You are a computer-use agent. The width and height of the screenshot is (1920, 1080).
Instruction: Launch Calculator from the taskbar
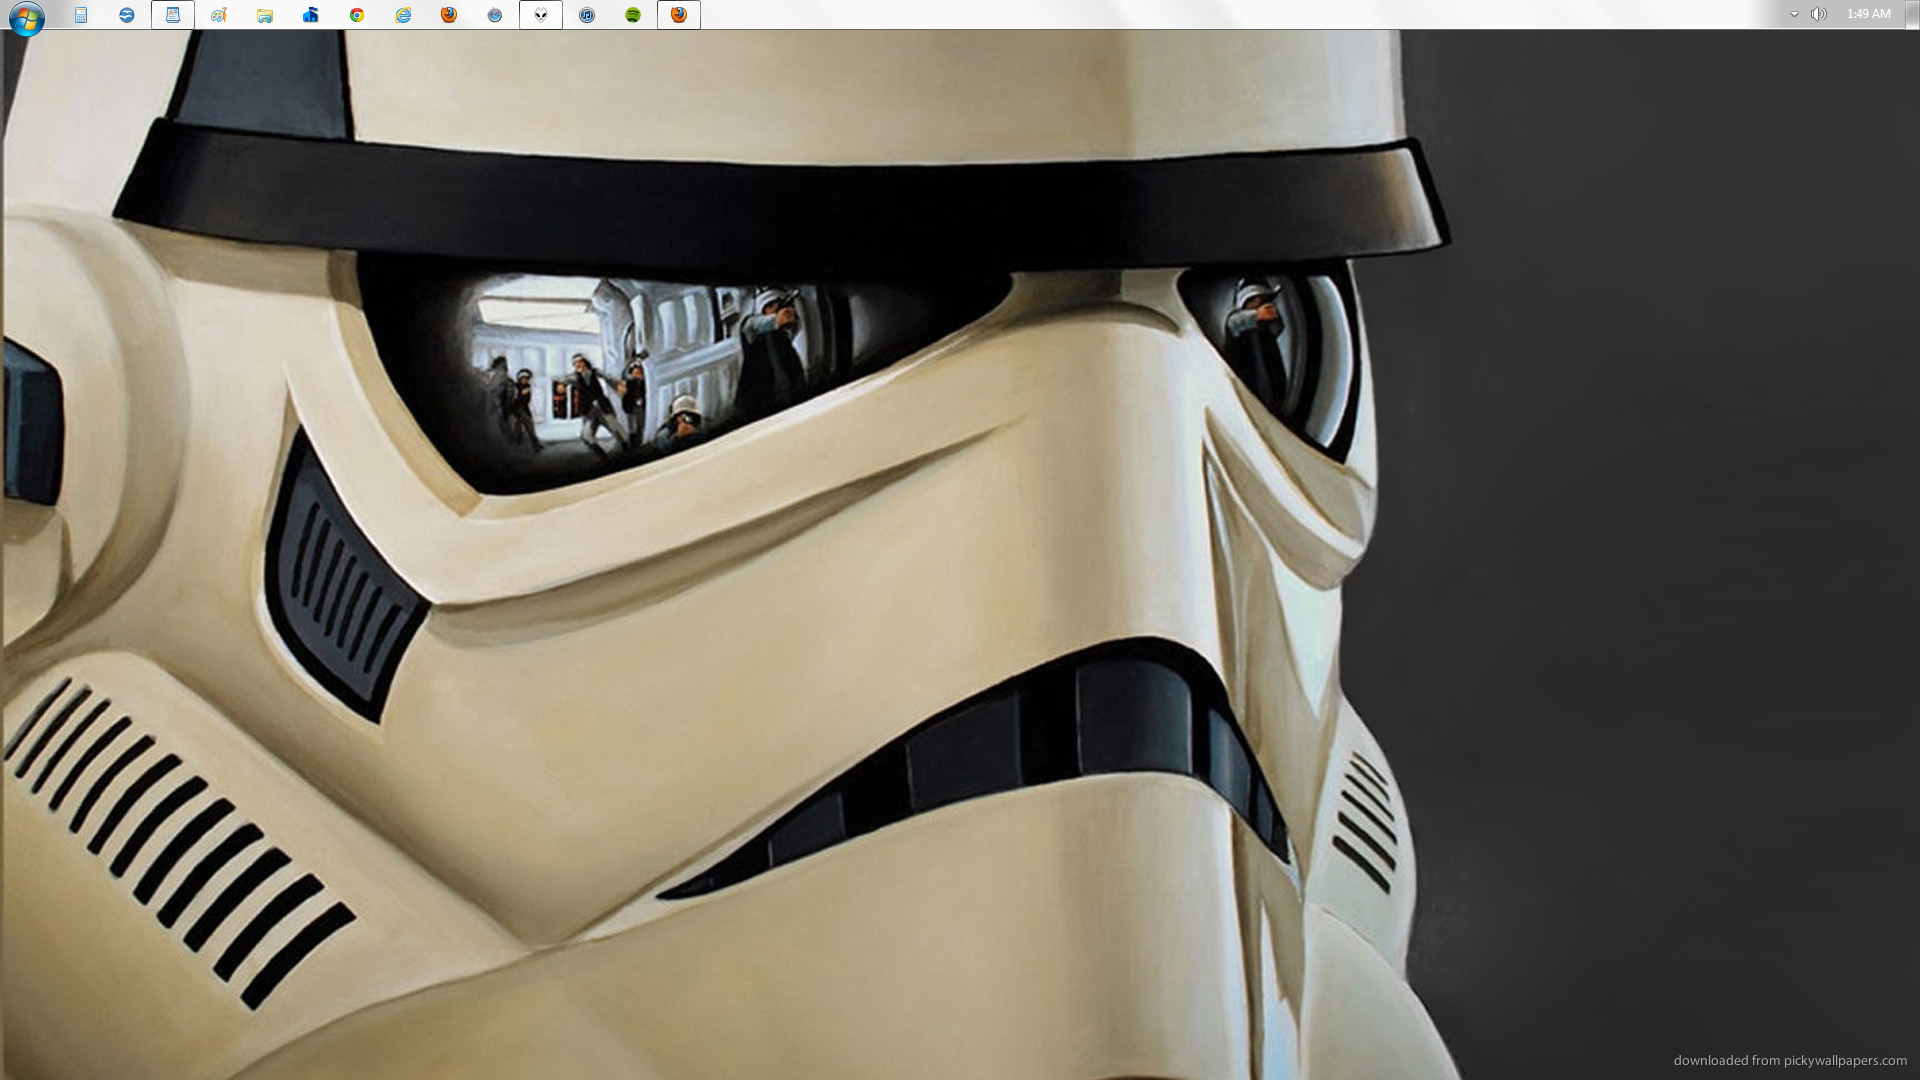(81, 15)
